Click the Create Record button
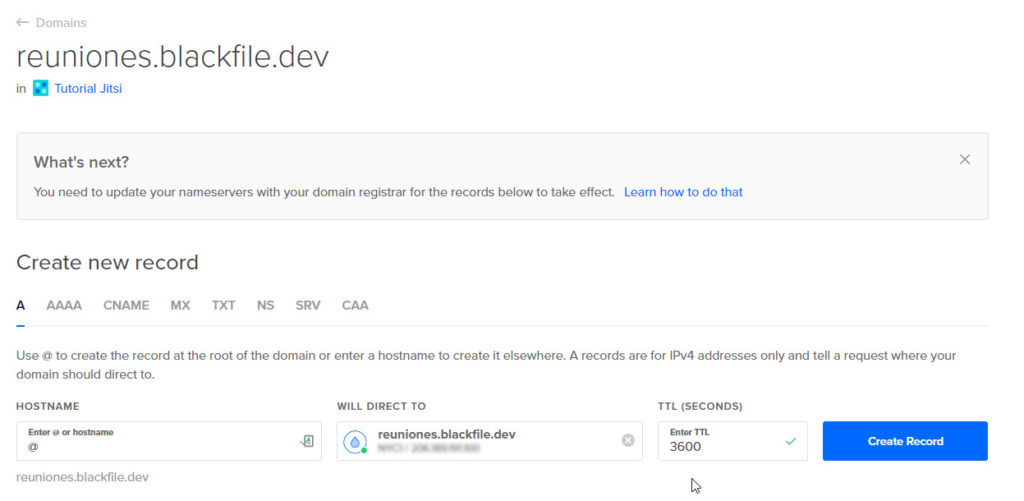The height and width of the screenshot is (501, 1024). (x=905, y=441)
